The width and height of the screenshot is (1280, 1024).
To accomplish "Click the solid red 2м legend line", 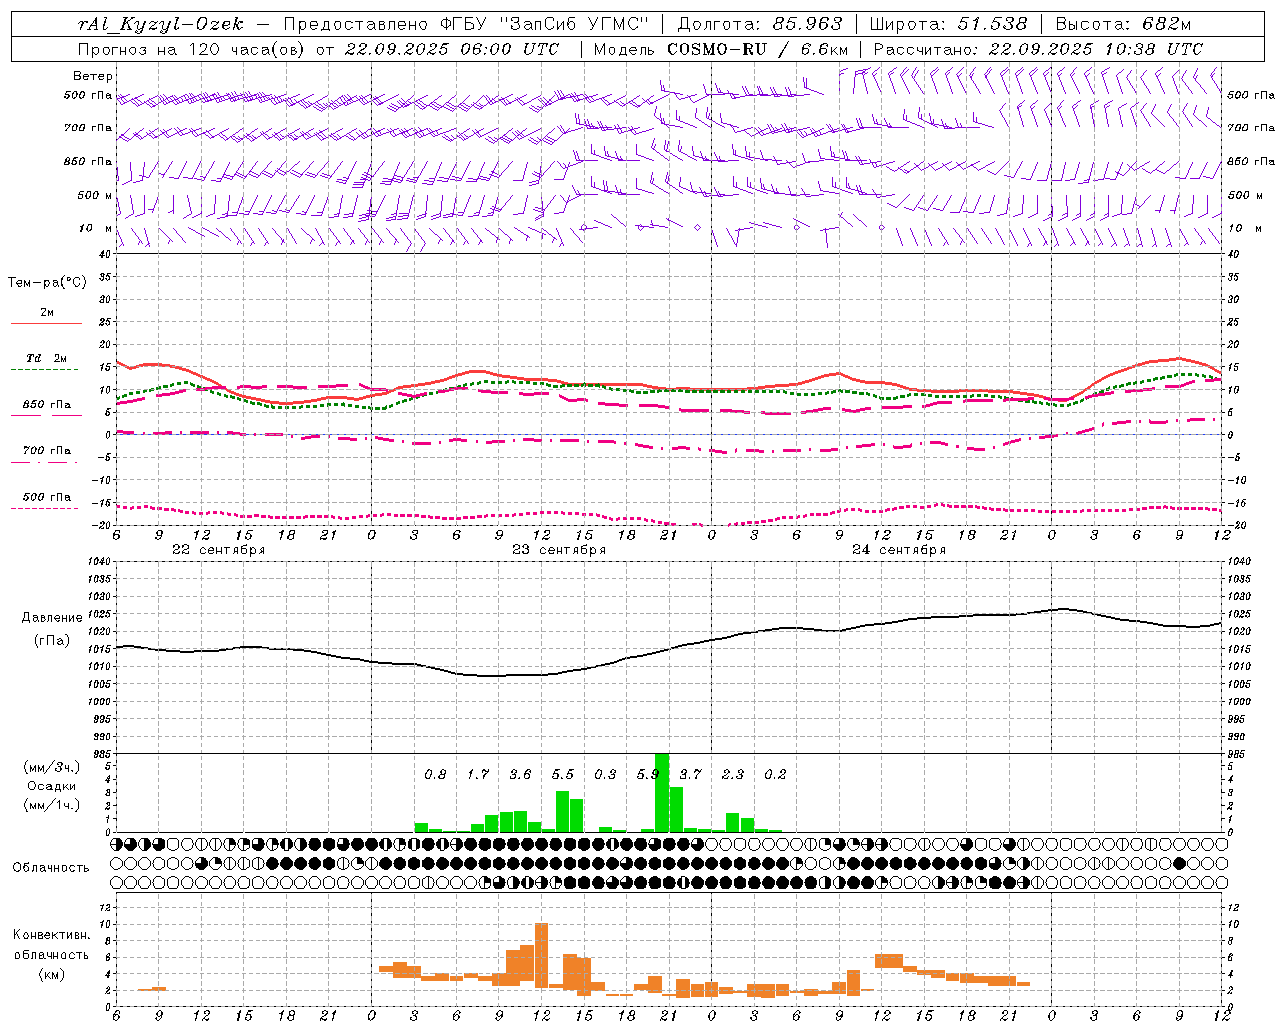I will [x=46, y=323].
